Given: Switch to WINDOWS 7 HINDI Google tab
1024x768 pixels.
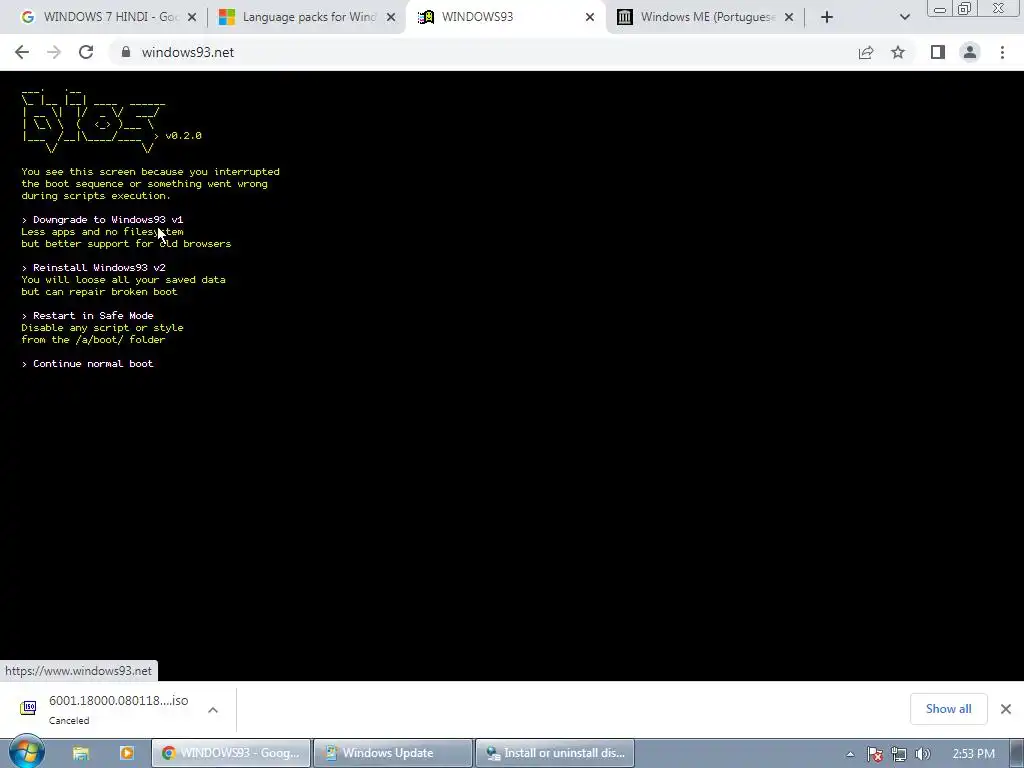Looking at the screenshot, I should 108,17.
